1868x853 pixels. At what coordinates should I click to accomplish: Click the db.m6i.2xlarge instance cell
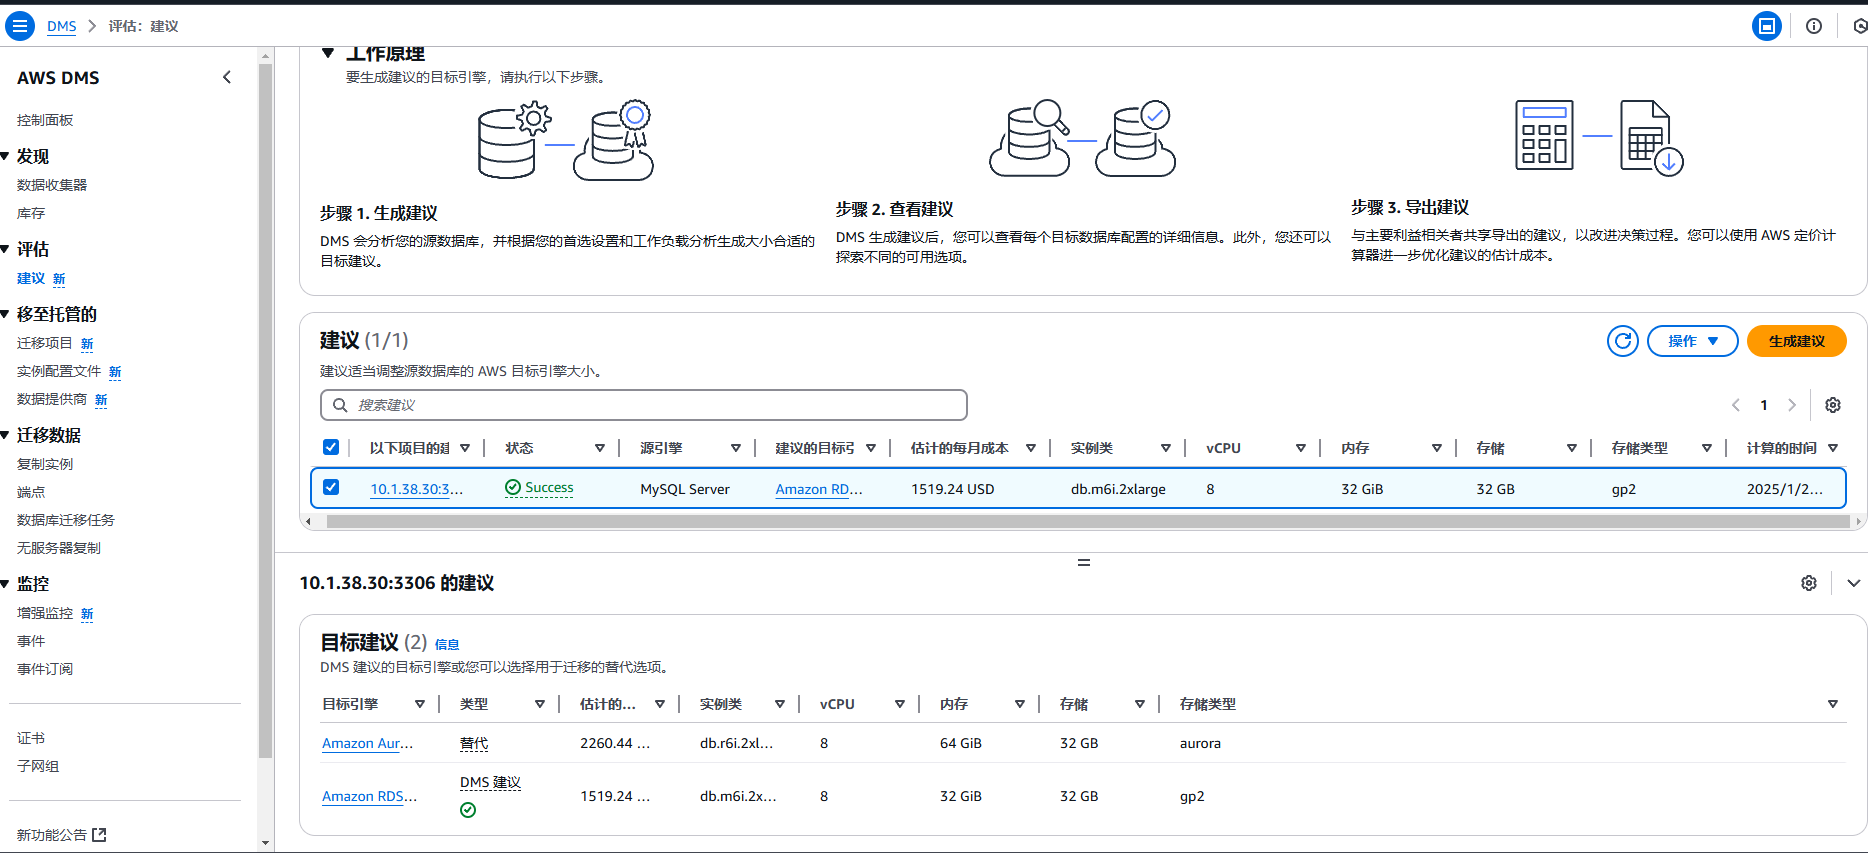point(1118,489)
